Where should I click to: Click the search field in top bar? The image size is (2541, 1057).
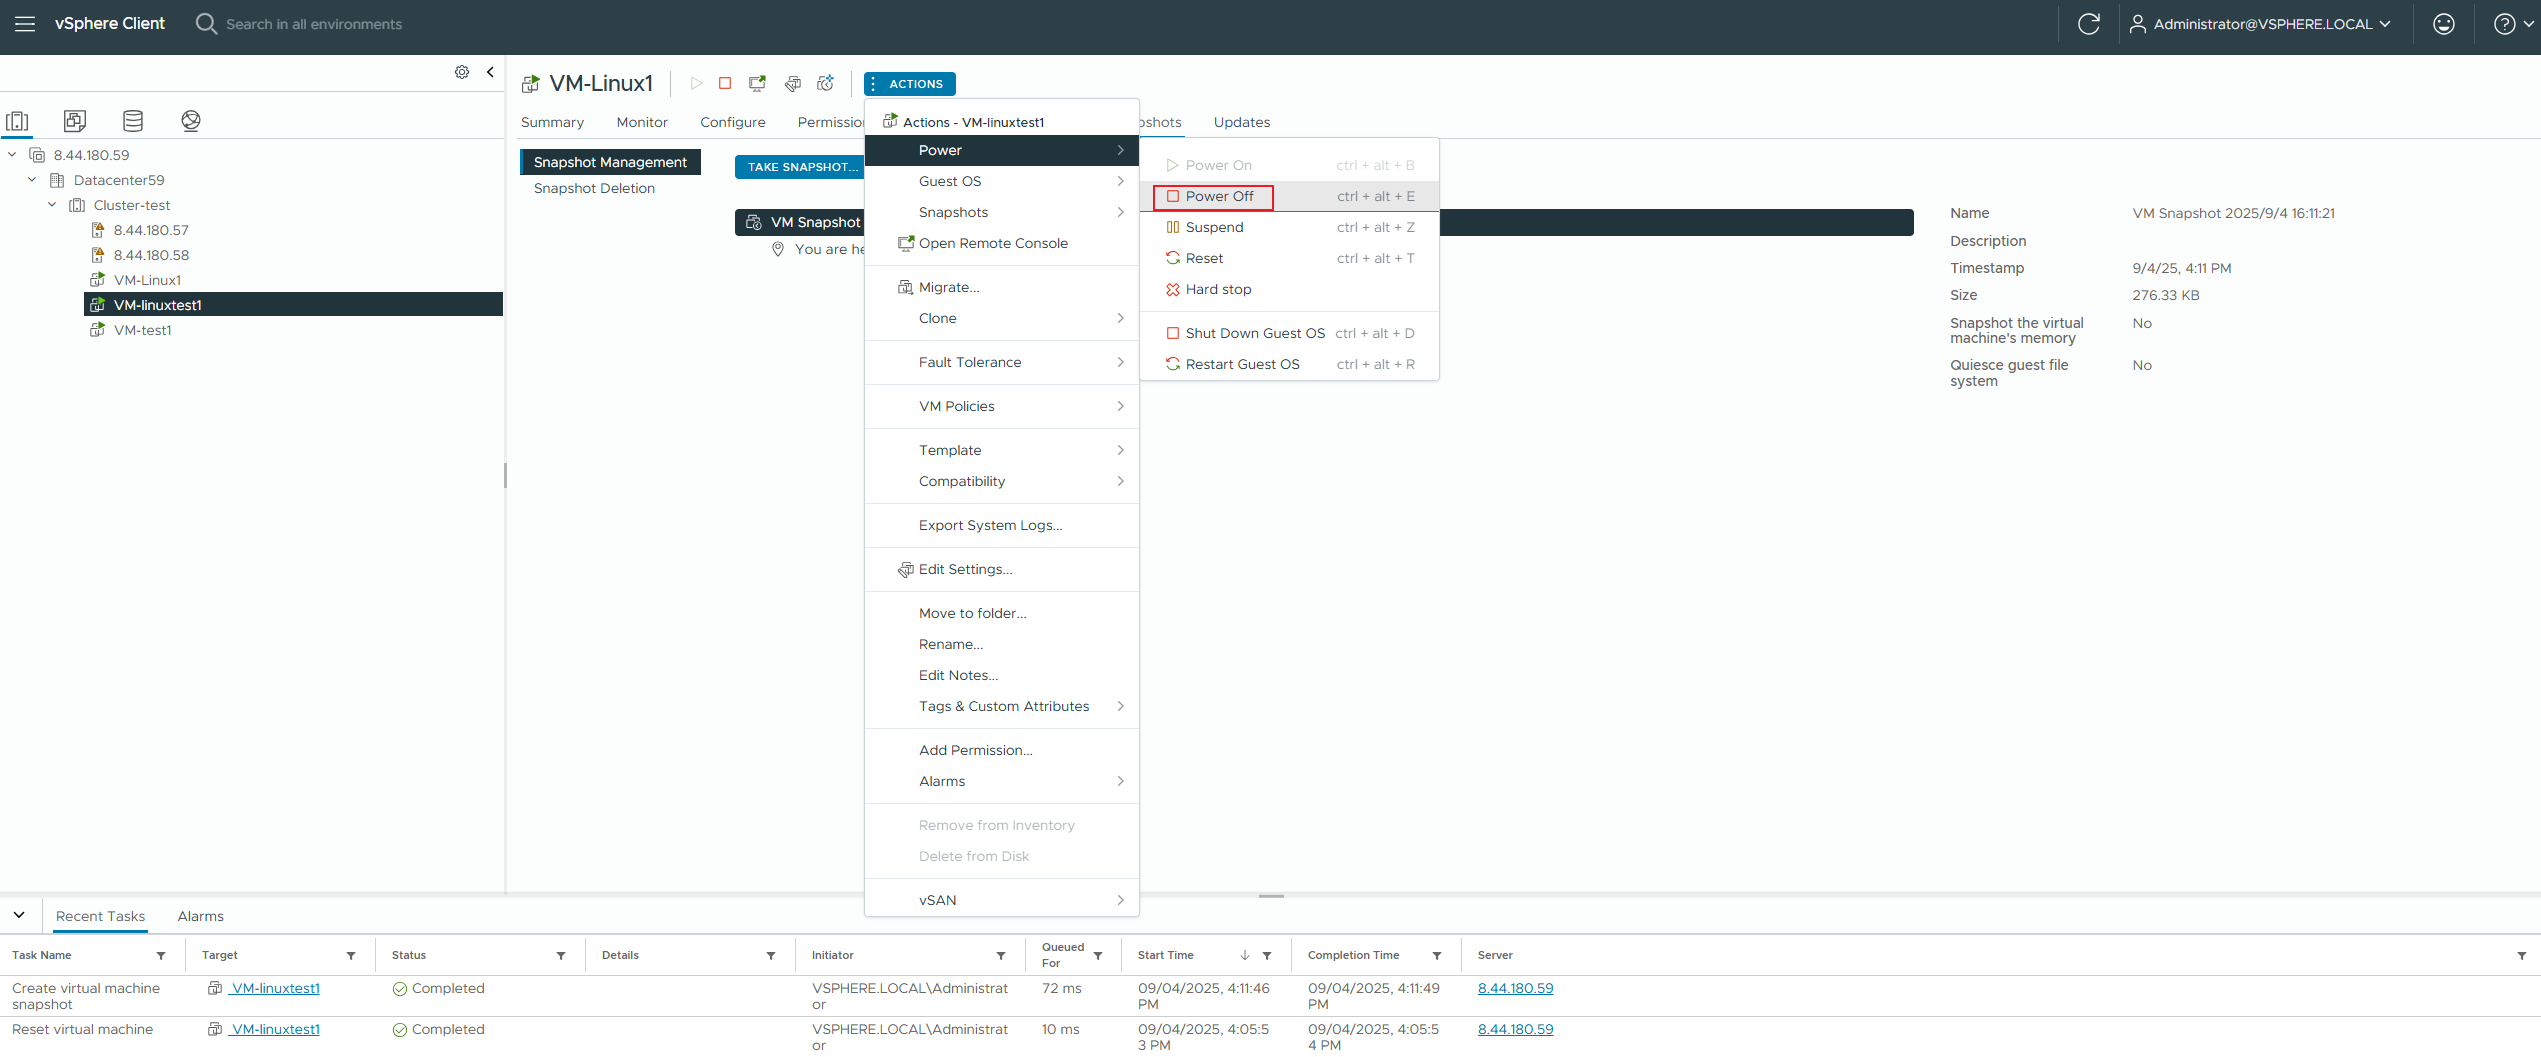point(314,24)
